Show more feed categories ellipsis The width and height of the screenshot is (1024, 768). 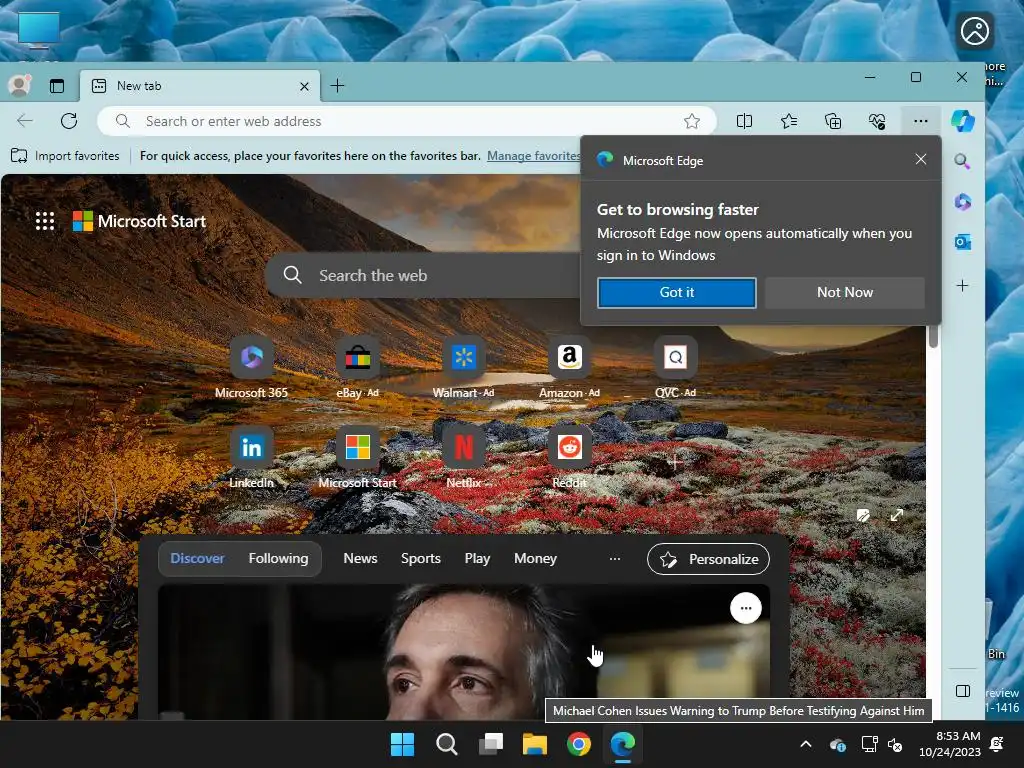615,559
